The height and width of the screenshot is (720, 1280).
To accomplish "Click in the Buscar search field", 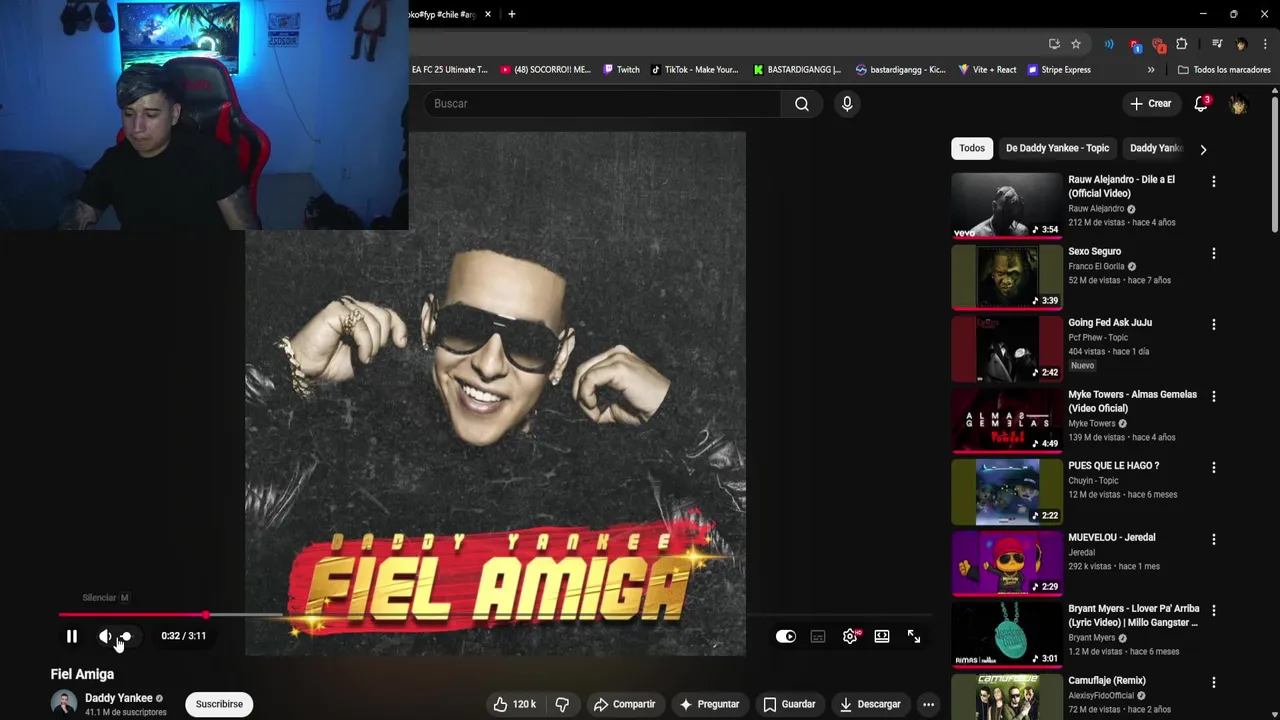I will [x=603, y=104].
